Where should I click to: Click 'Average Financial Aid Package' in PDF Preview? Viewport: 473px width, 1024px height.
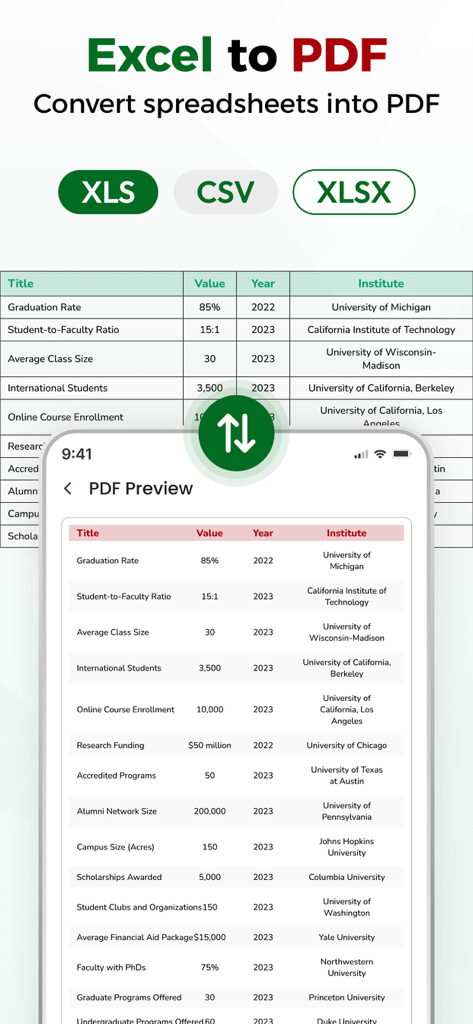pos(135,937)
